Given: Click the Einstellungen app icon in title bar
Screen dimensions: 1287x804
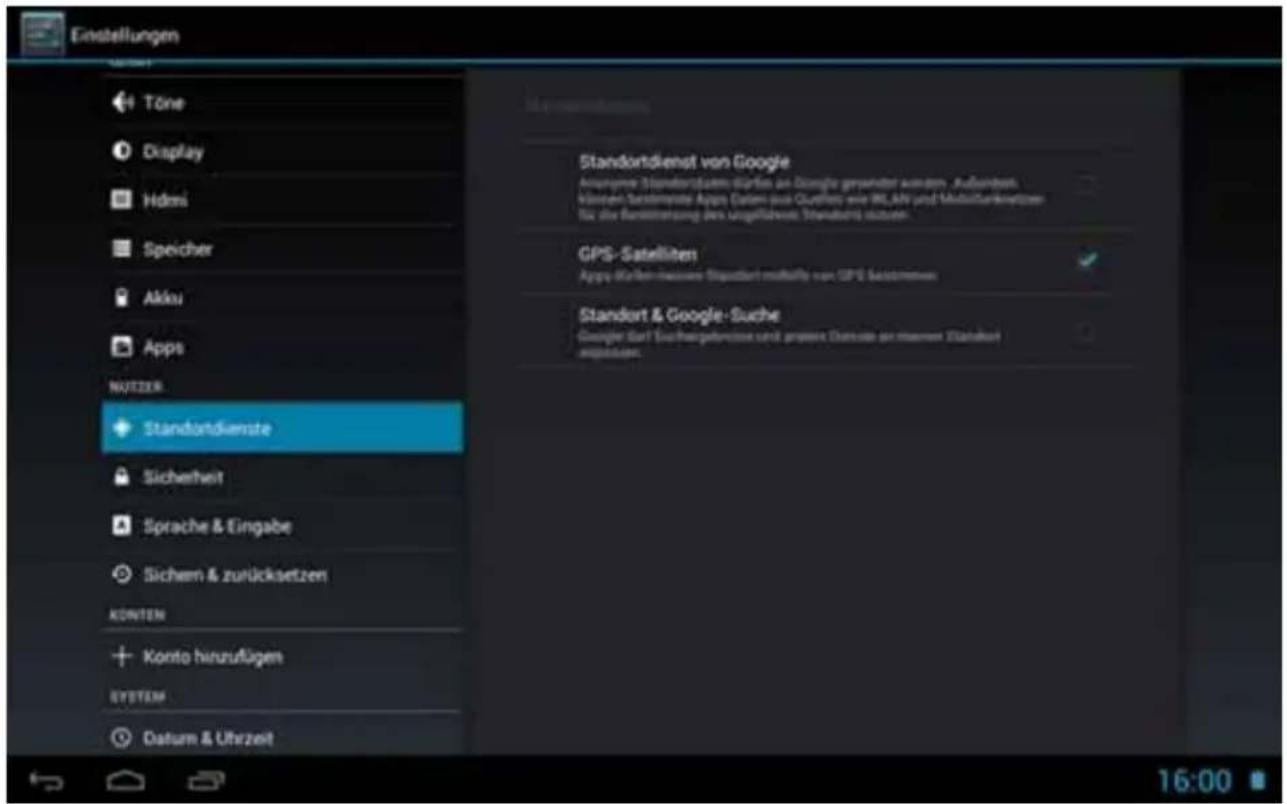Looking at the screenshot, I should tap(41, 35).
